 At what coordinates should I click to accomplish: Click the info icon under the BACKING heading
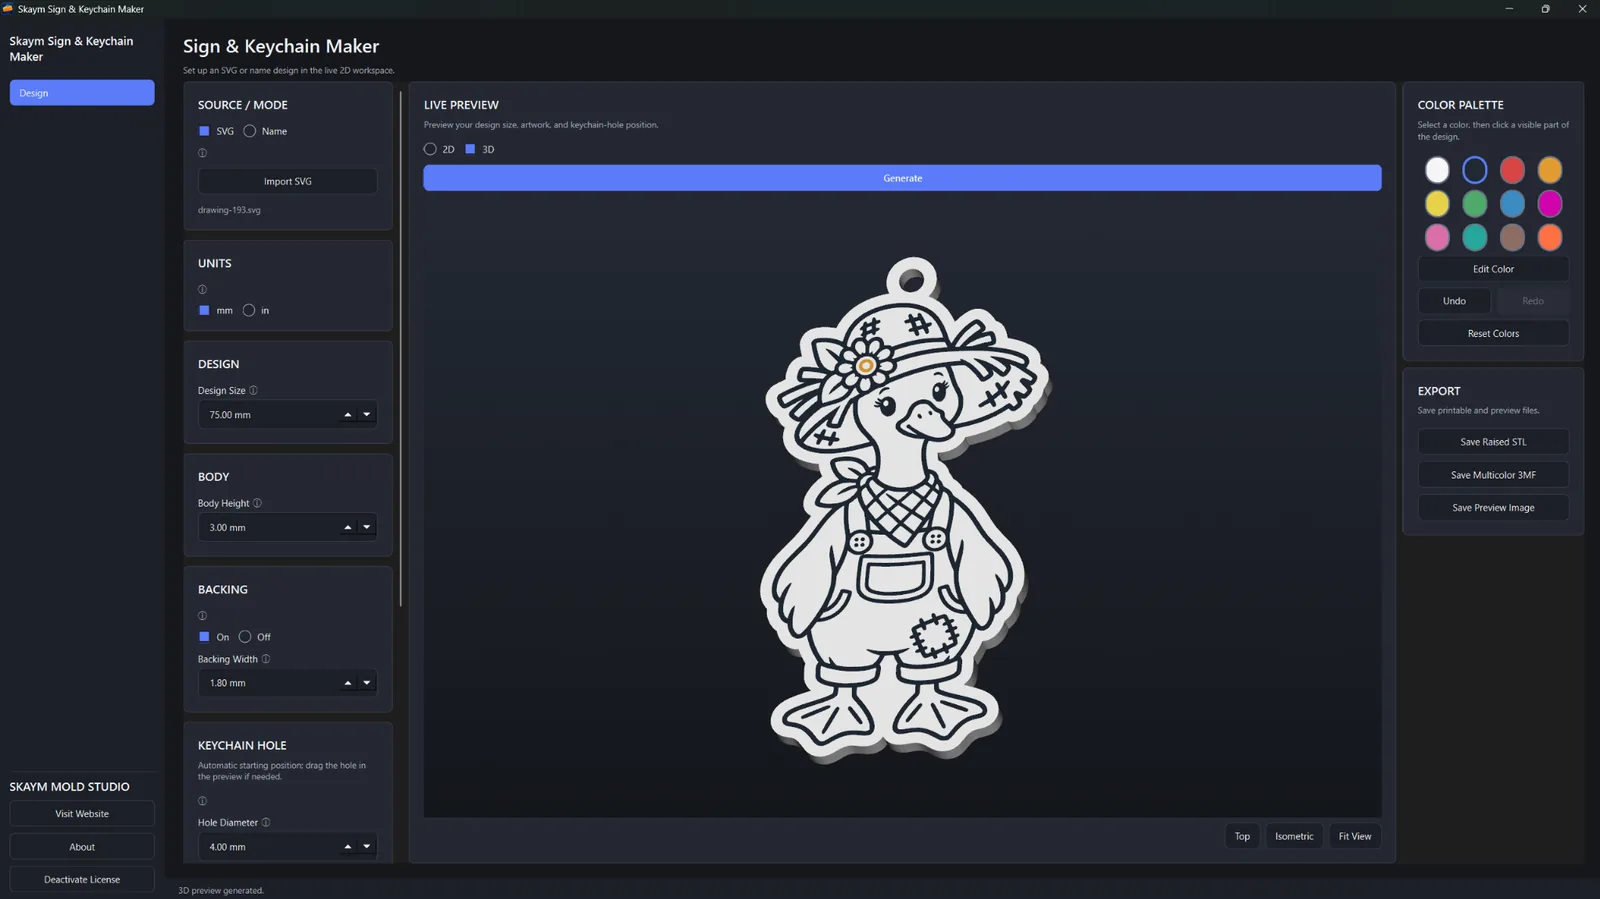point(202,616)
